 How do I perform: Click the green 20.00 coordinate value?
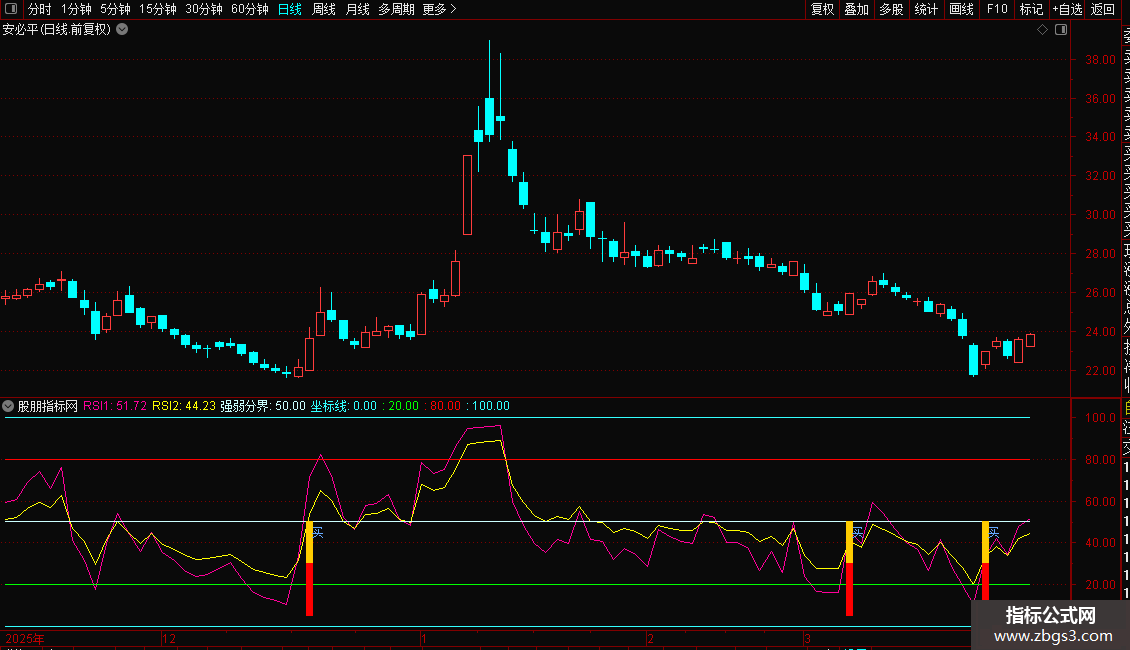tap(404, 406)
